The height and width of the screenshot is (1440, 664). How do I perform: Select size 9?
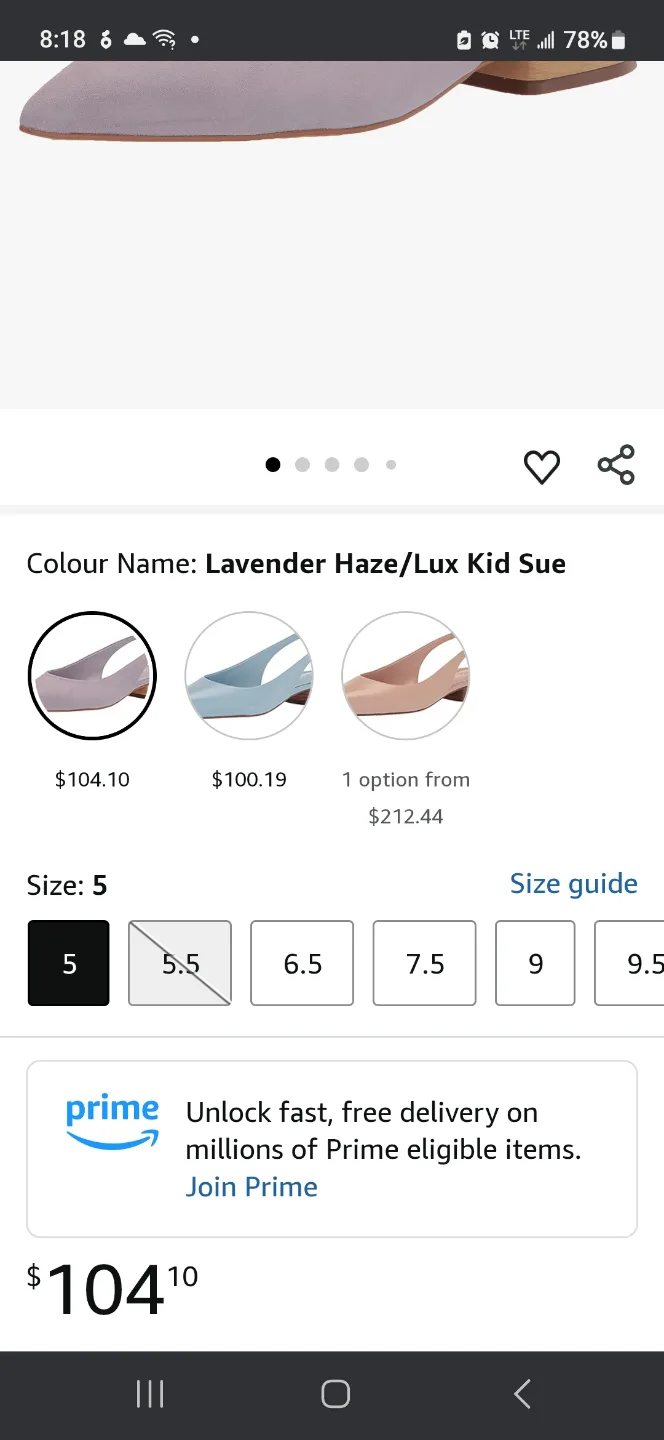[x=535, y=963]
